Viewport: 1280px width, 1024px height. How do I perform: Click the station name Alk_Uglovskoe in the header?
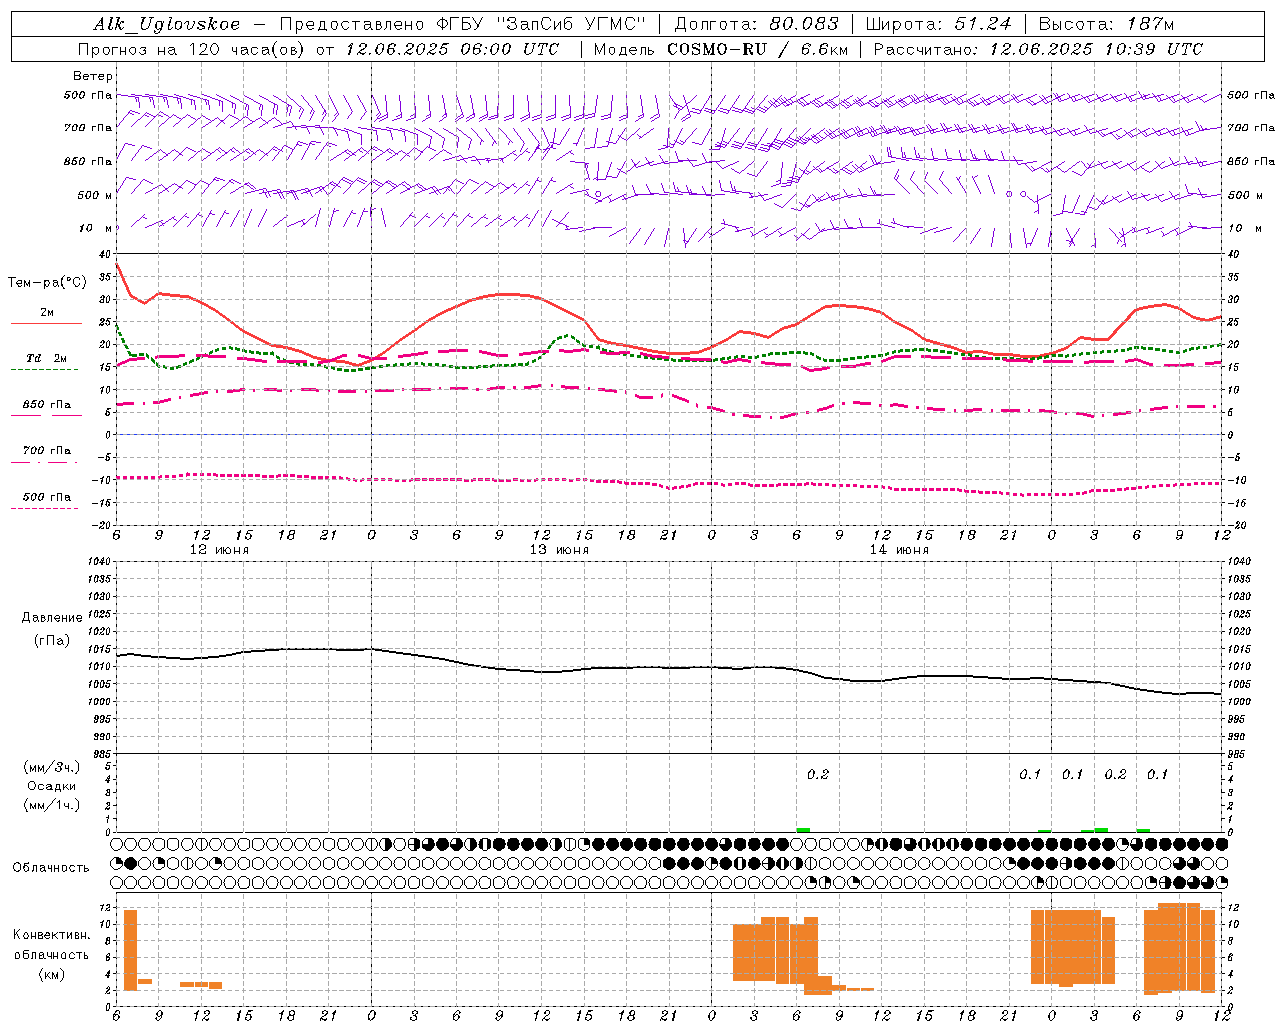click(x=167, y=24)
